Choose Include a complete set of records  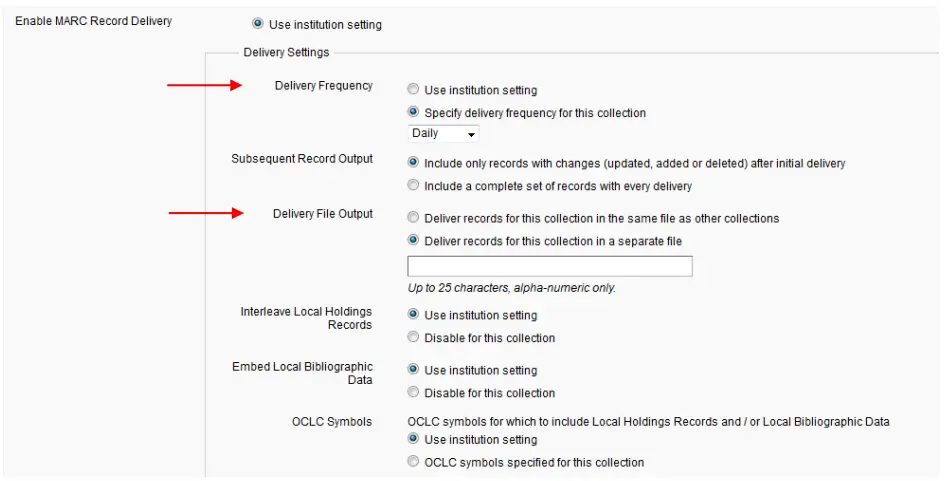click(x=414, y=185)
